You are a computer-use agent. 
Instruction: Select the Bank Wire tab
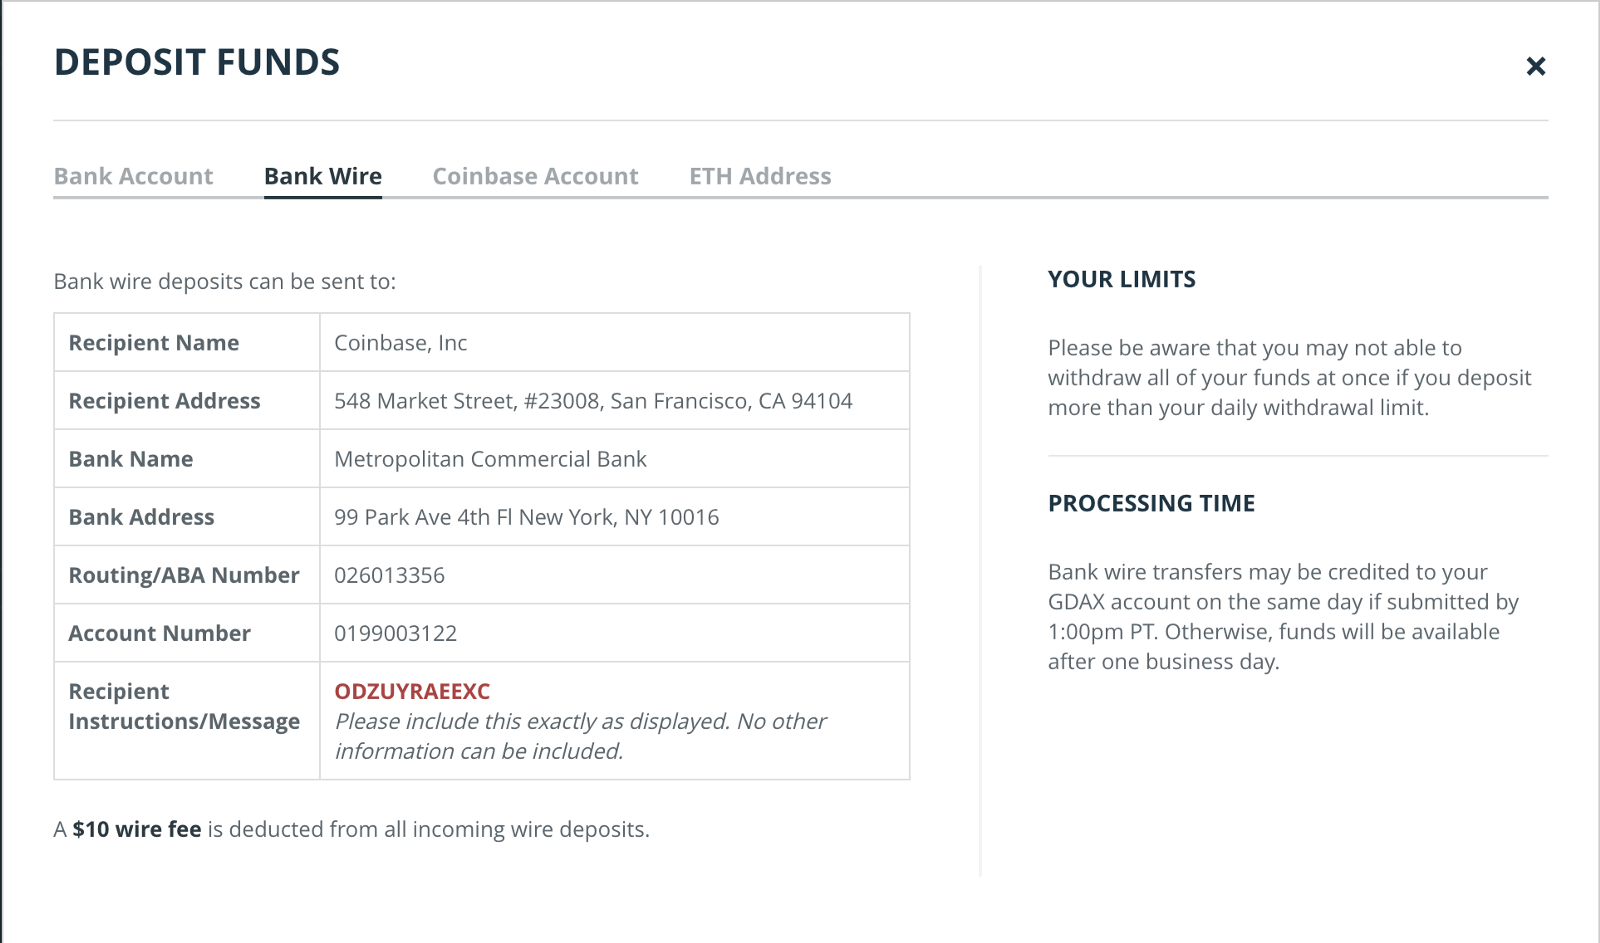click(x=322, y=177)
